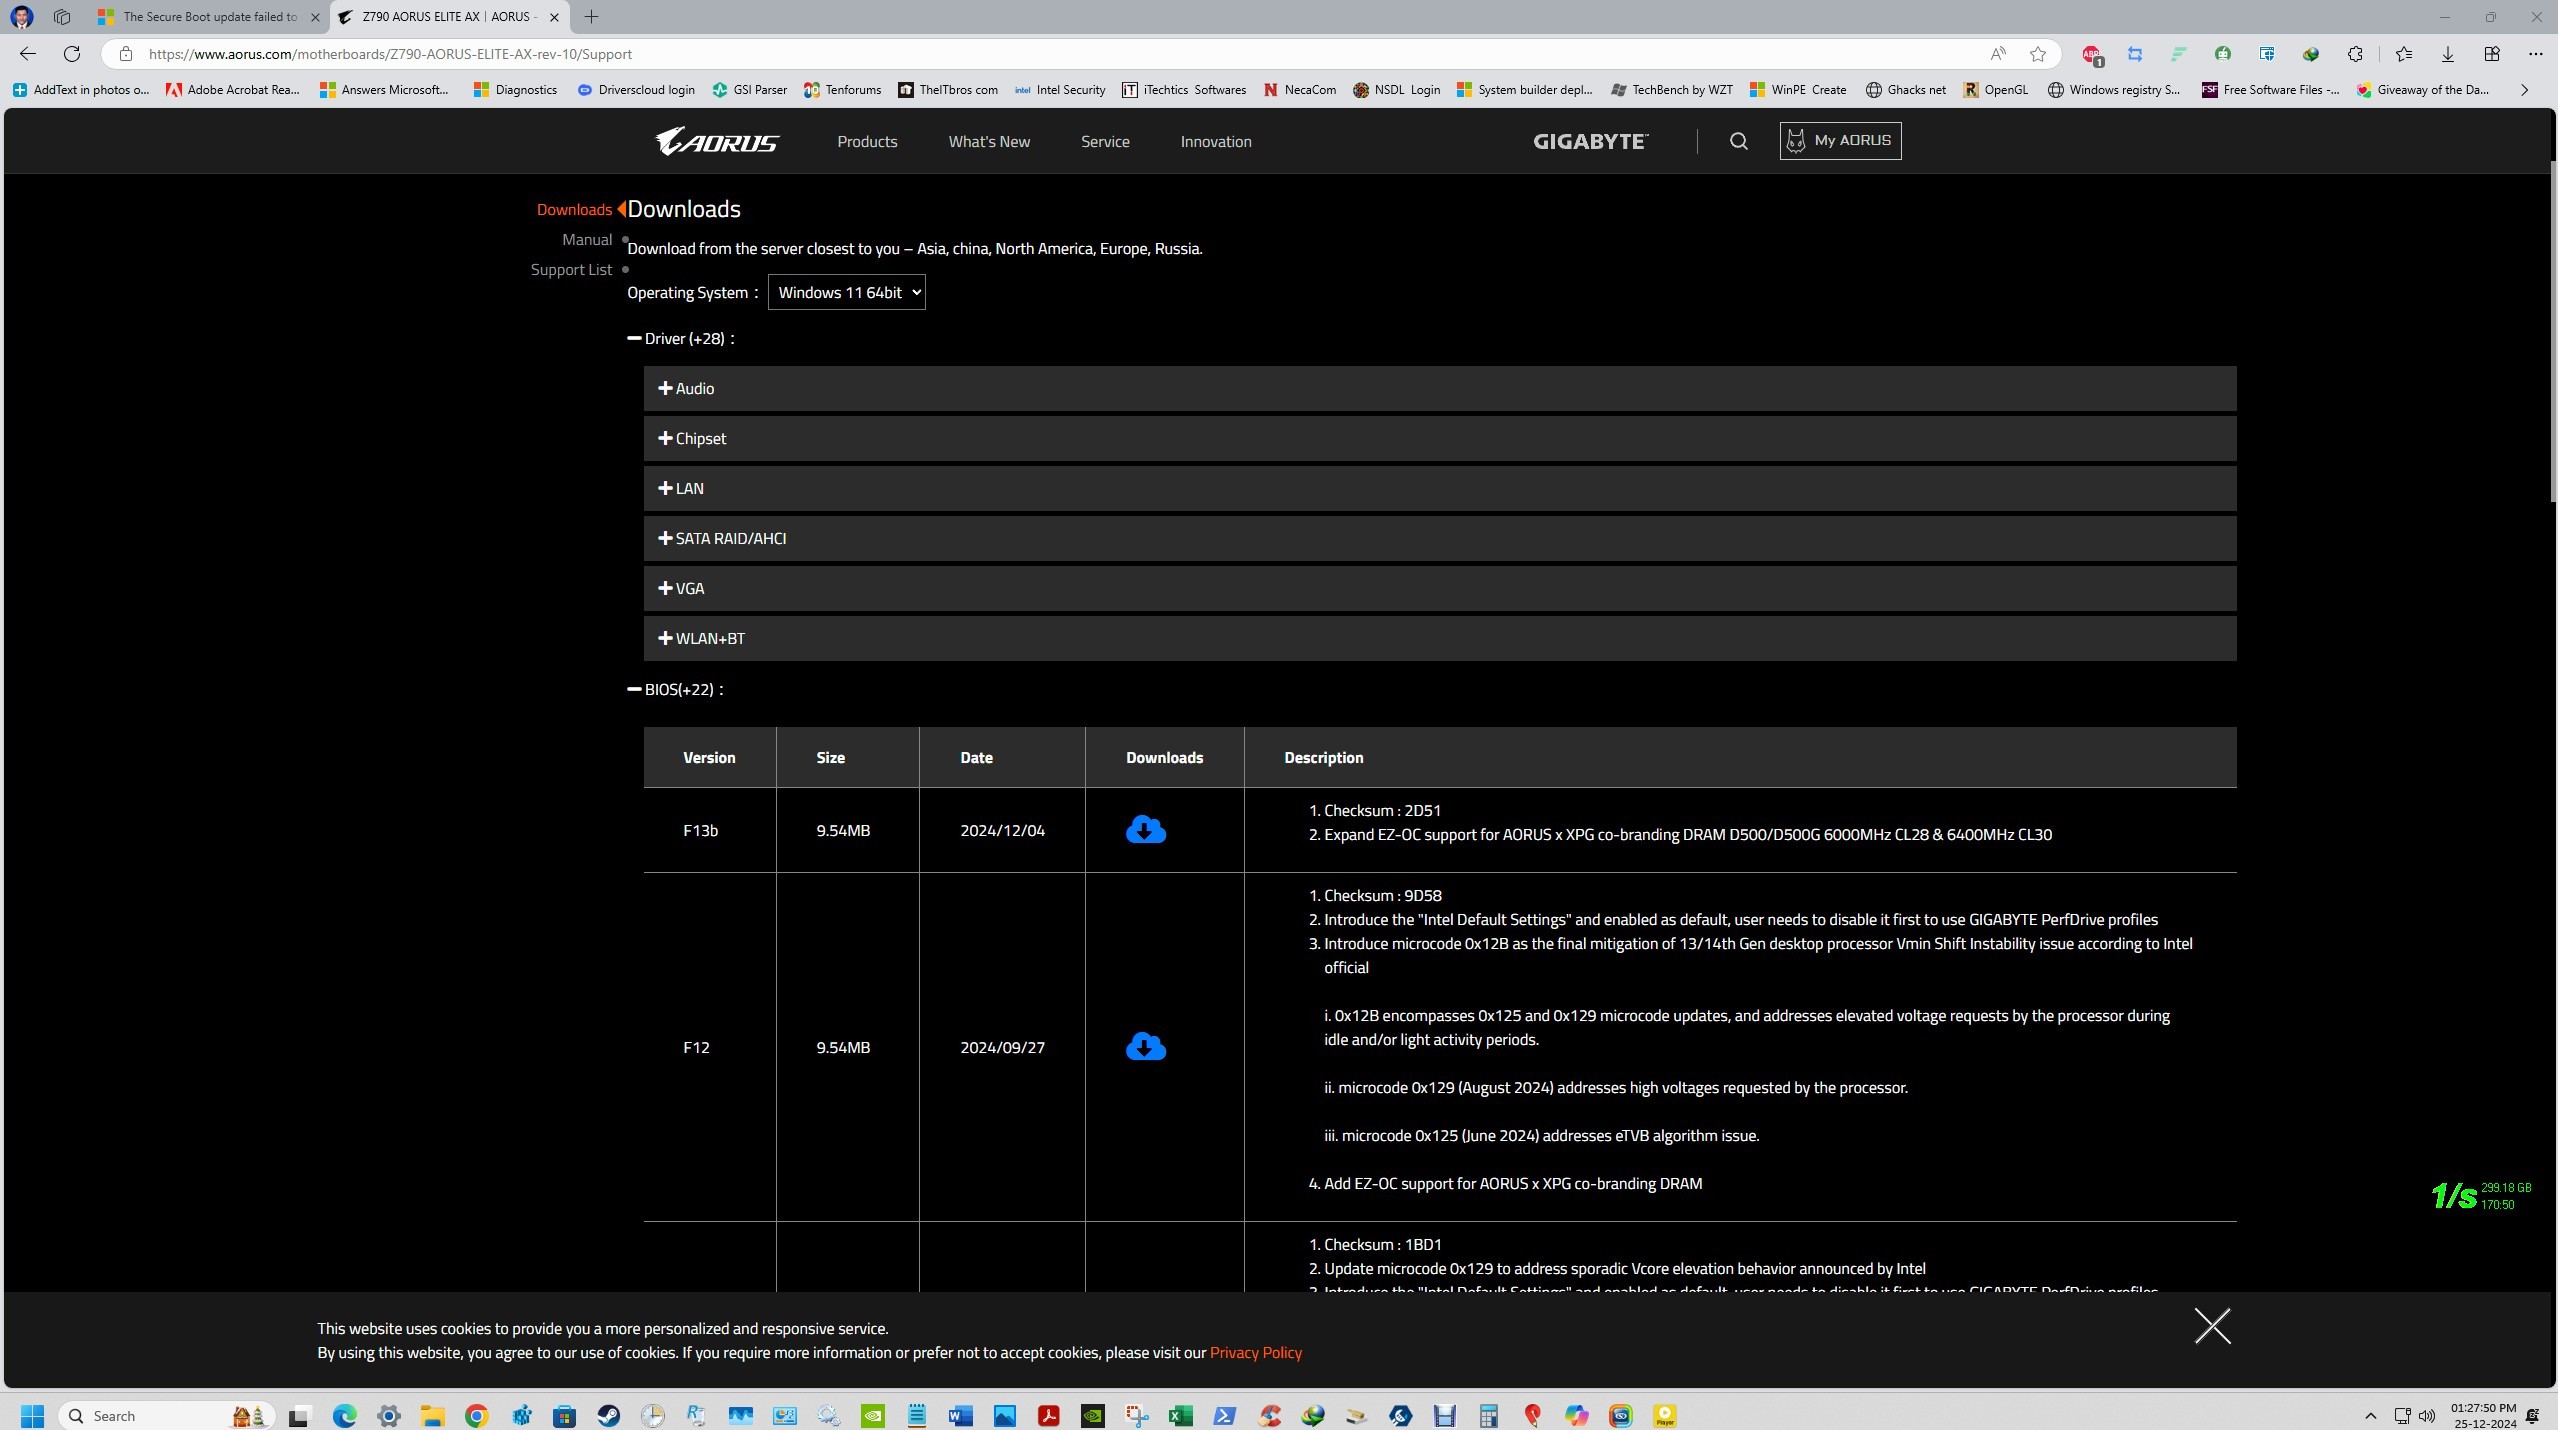The height and width of the screenshot is (1430, 2558).
Task: Click the My AORUS button
Action: 1840,141
